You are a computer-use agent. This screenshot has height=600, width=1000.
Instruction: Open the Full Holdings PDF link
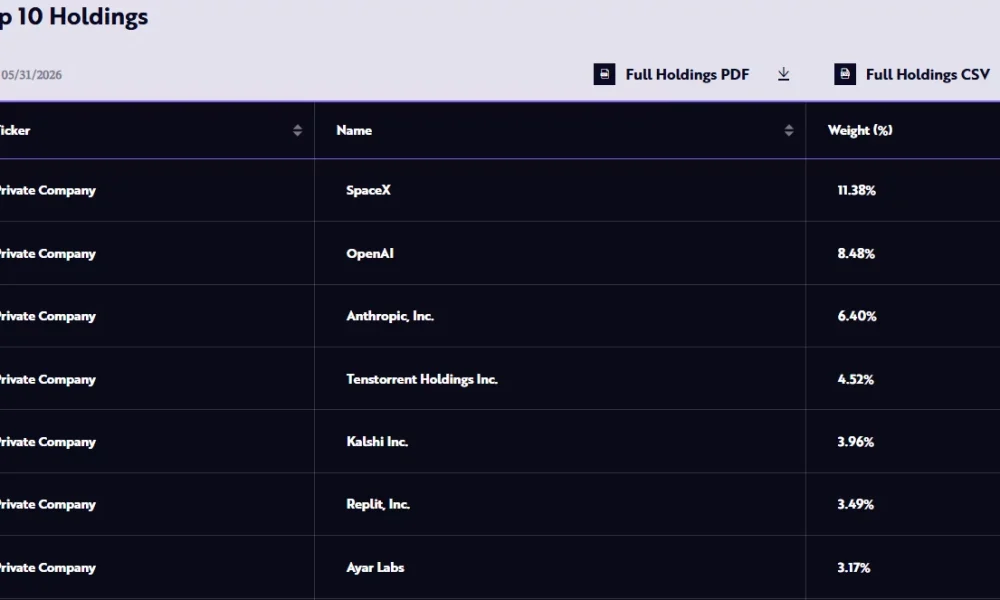pos(687,75)
